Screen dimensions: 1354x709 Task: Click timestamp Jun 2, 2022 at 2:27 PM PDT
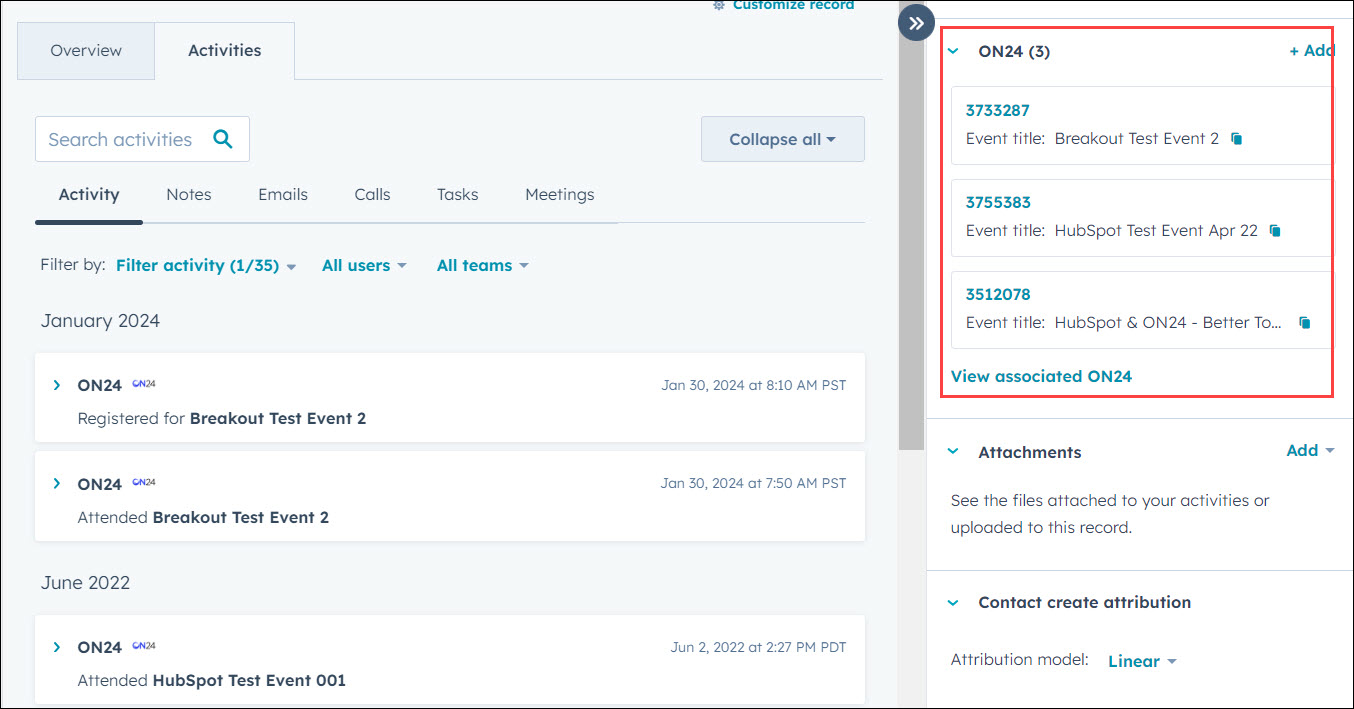click(x=758, y=647)
